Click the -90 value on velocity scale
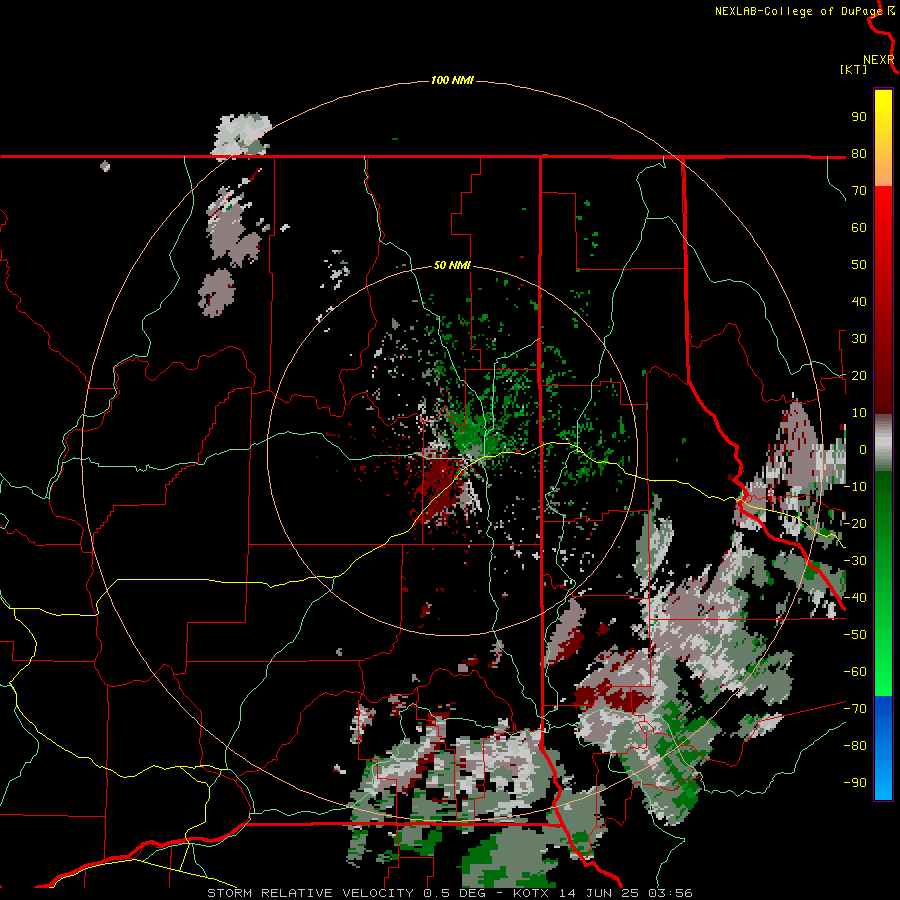This screenshot has height=900, width=900. [855, 783]
